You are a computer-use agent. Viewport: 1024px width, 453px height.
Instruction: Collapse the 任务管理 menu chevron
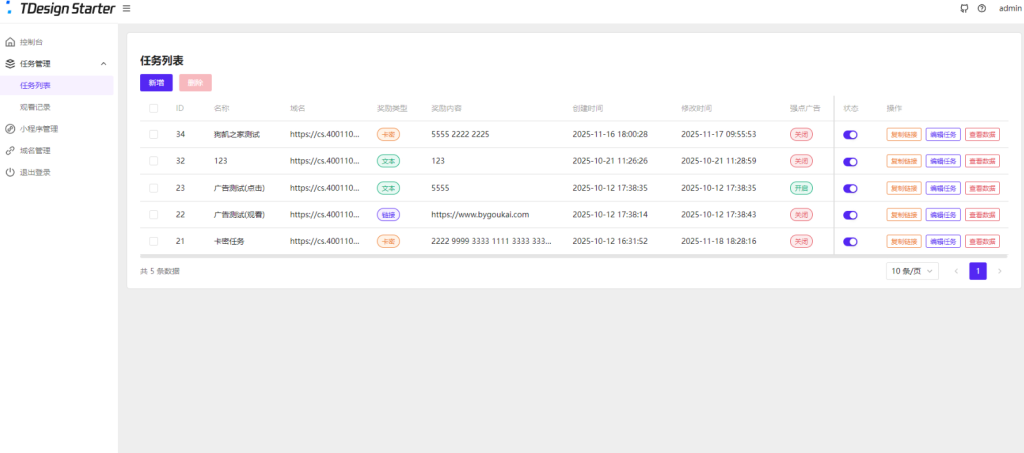(x=104, y=64)
